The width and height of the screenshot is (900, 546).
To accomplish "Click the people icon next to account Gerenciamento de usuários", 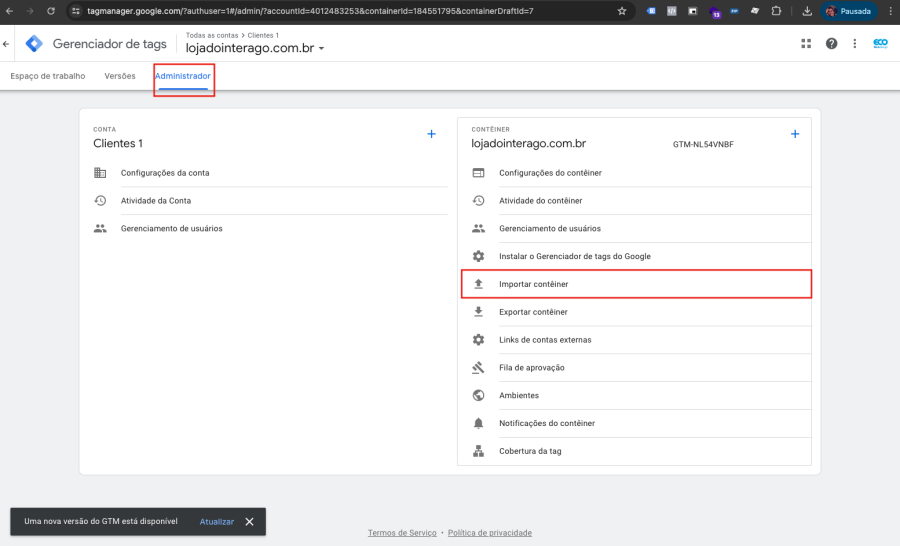I will (100, 229).
